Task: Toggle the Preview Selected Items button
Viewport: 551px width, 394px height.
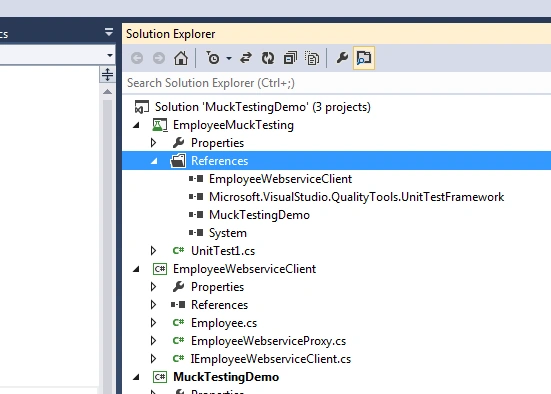Action: (x=364, y=58)
